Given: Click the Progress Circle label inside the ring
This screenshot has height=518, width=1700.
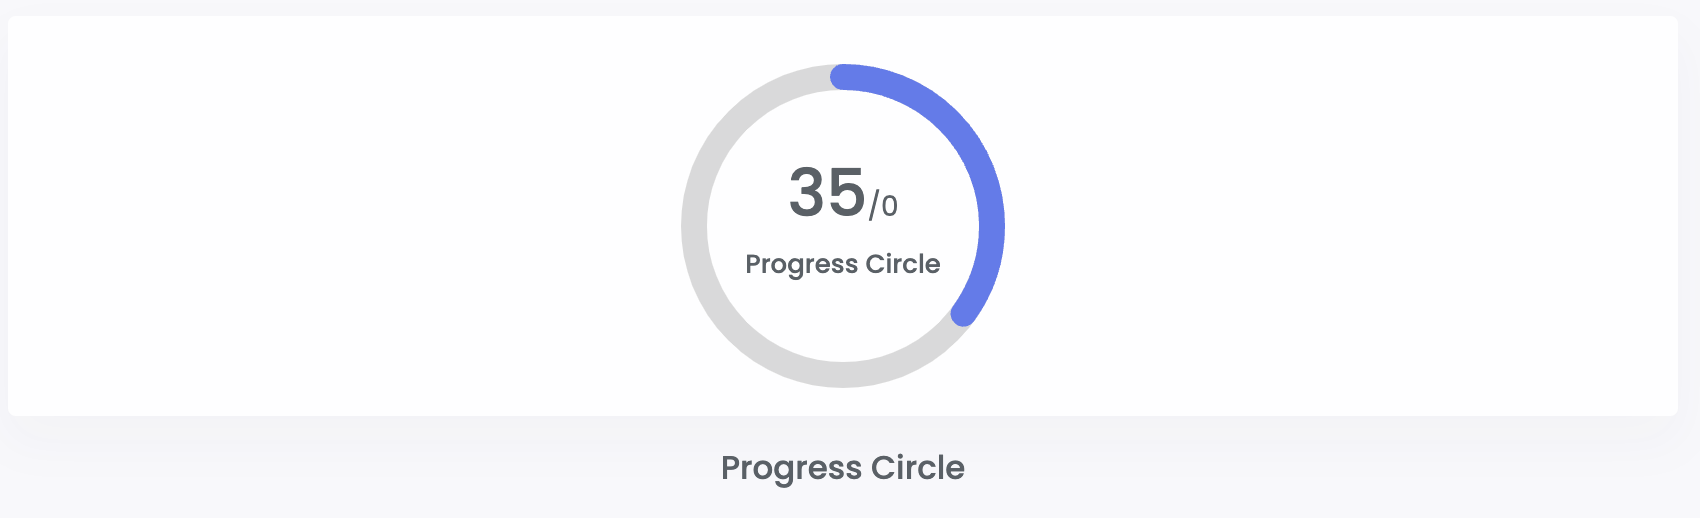Looking at the screenshot, I should coord(843,264).
